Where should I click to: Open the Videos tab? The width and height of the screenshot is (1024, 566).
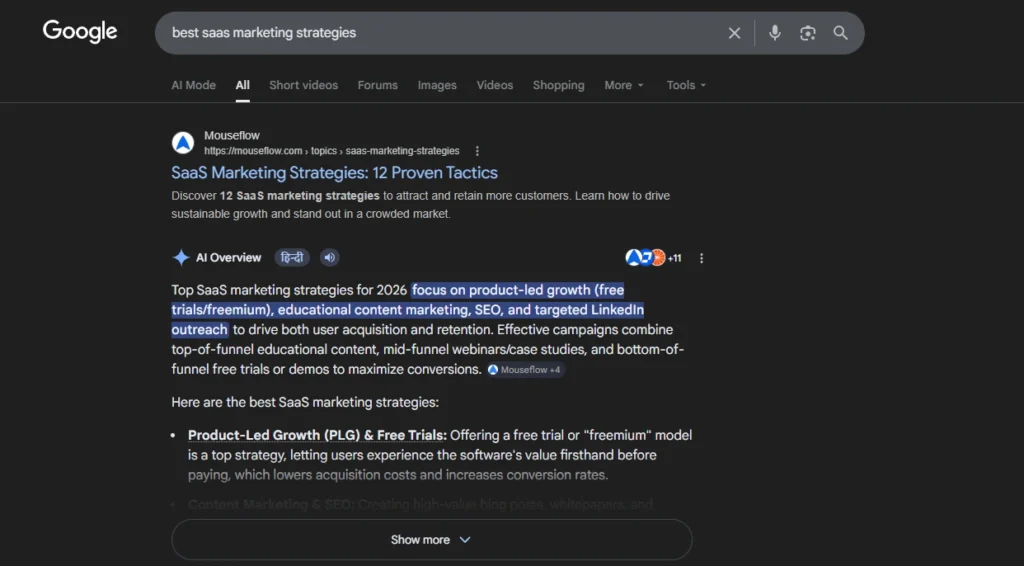(494, 85)
